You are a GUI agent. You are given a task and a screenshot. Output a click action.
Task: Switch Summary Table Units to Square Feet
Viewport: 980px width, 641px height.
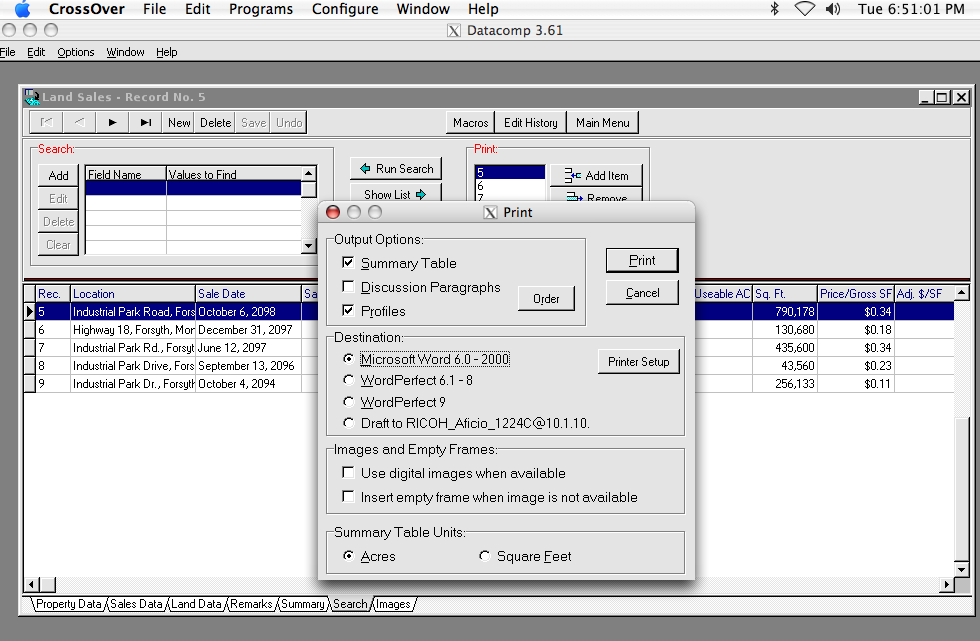[x=484, y=555]
